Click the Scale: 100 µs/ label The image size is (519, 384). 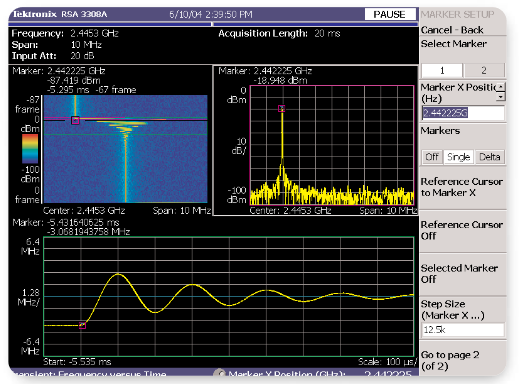[x=388, y=362]
